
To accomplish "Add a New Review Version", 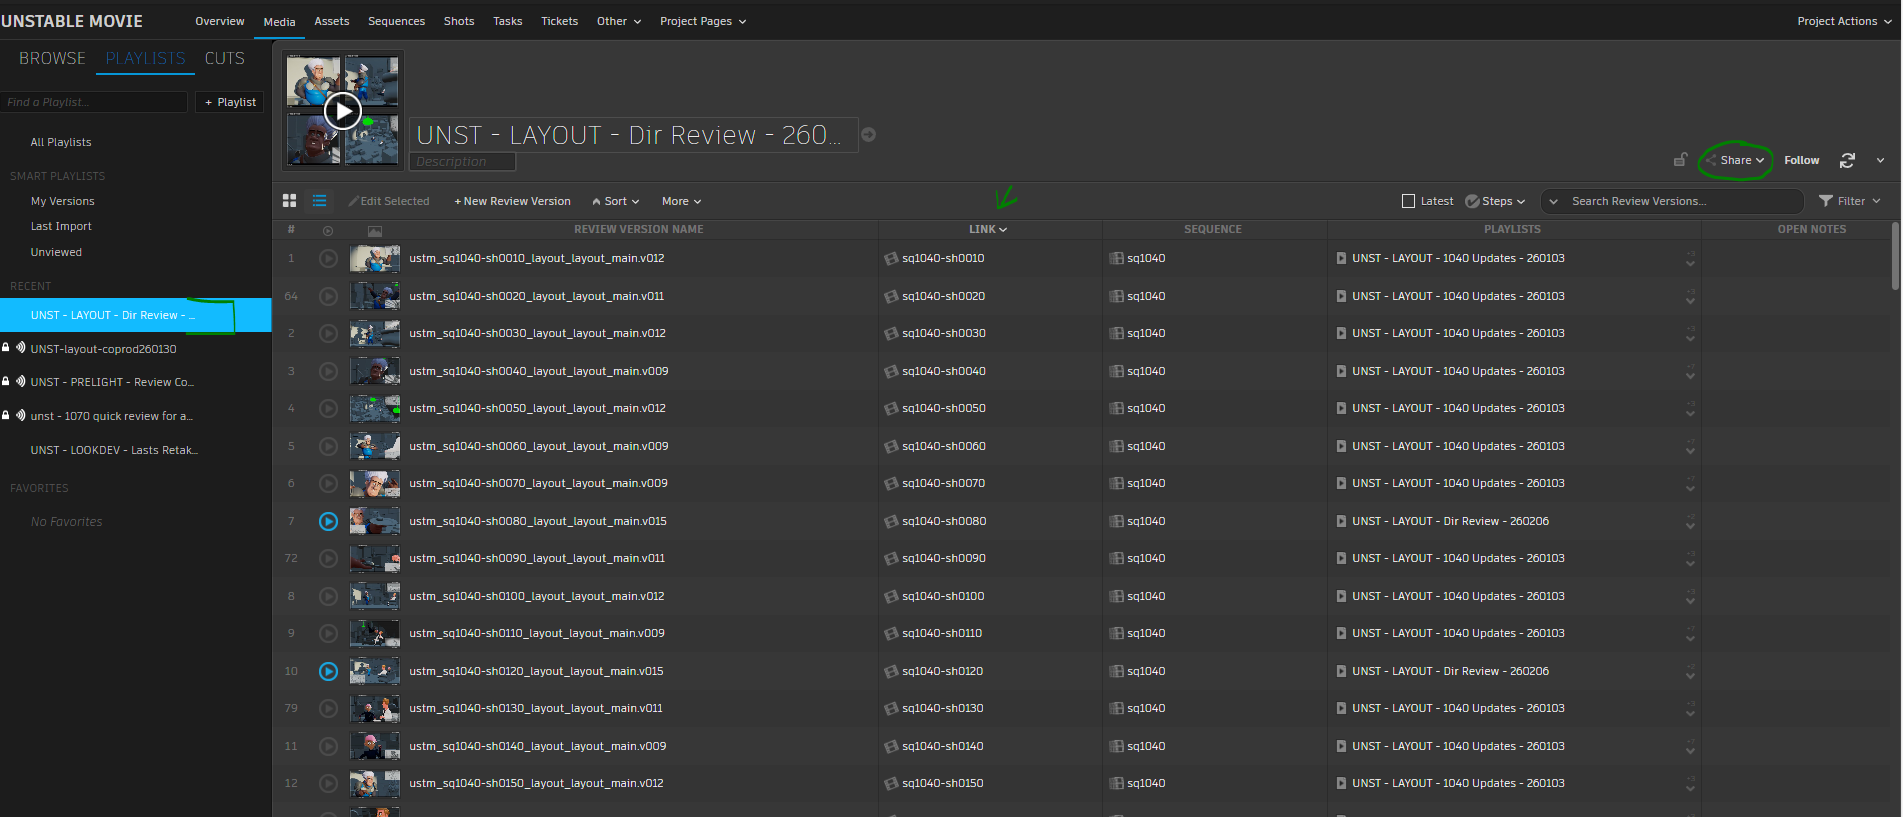I will coord(512,201).
